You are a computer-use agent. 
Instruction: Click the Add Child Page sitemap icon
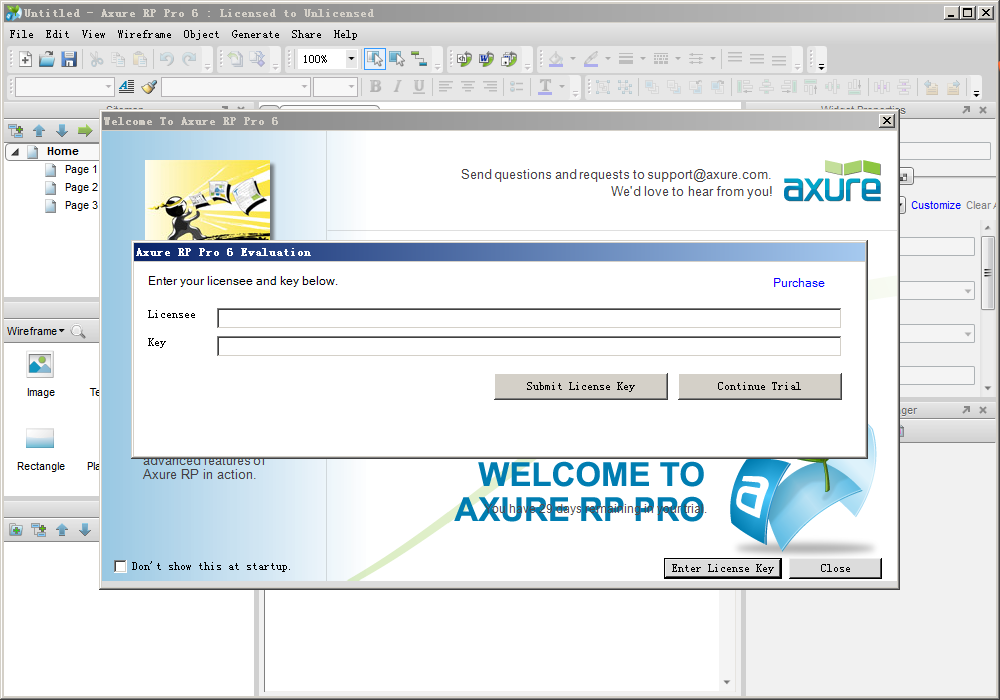click(16, 131)
